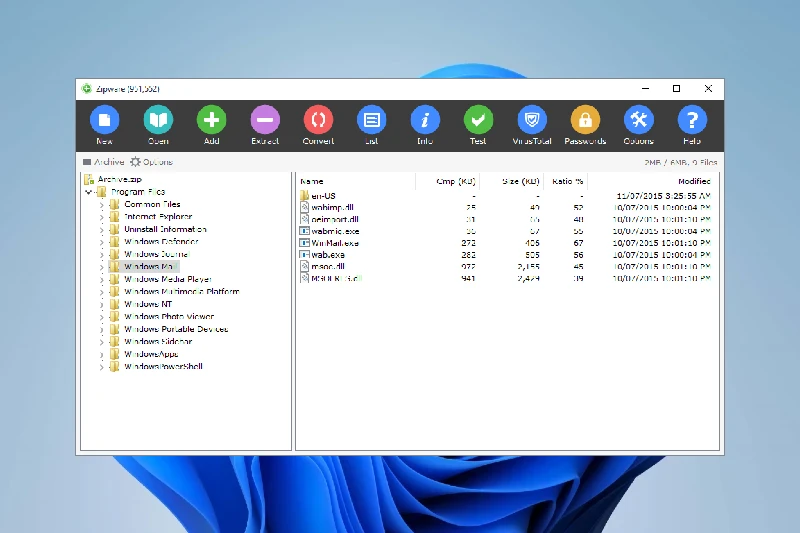The image size is (800, 533).
Task: Expand the Windows Media Player folder
Action: 101,280
